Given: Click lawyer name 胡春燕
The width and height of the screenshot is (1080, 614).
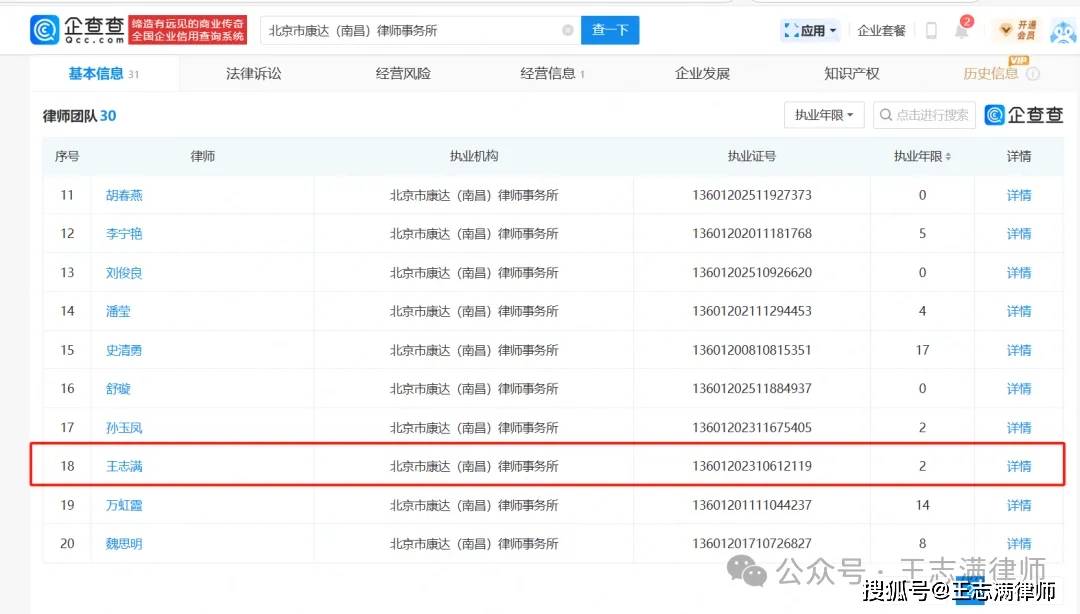Looking at the screenshot, I should [x=124, y=195].
